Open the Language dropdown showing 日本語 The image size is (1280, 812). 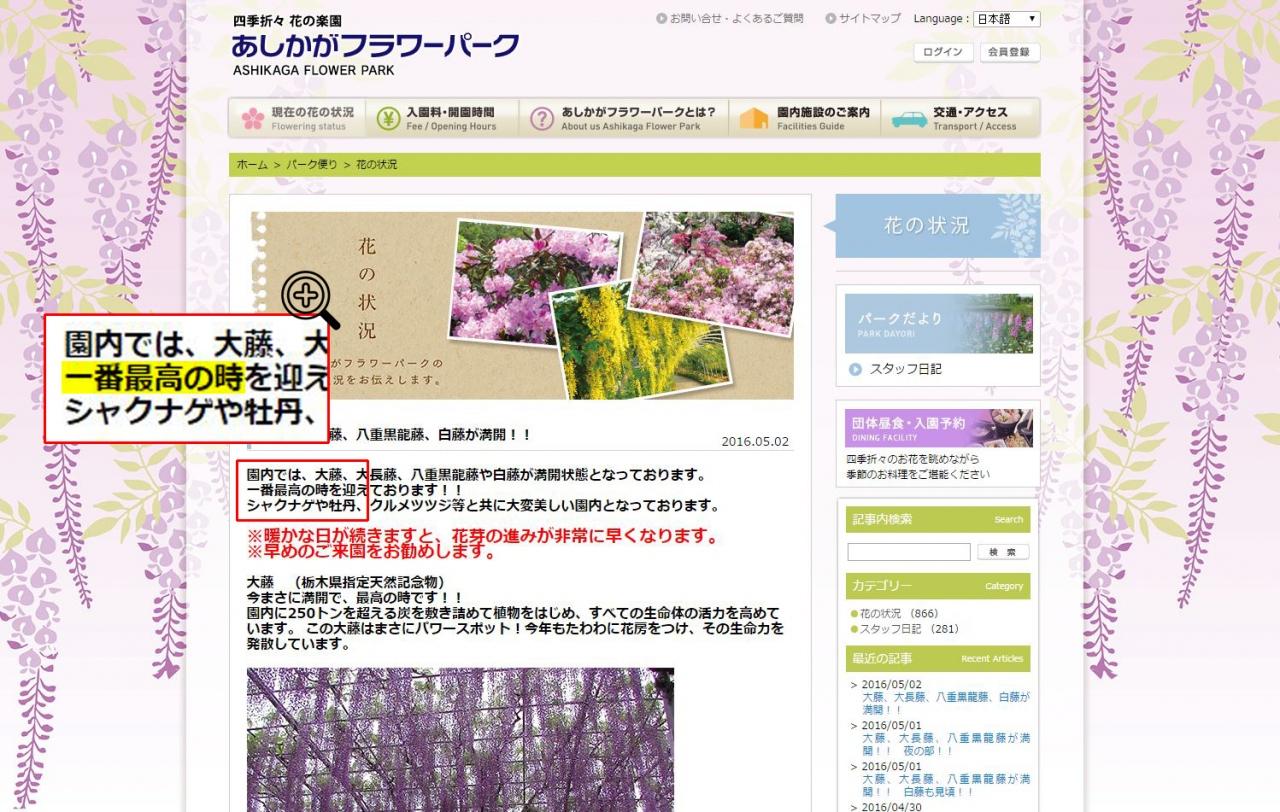click(x=1006, y=19)
